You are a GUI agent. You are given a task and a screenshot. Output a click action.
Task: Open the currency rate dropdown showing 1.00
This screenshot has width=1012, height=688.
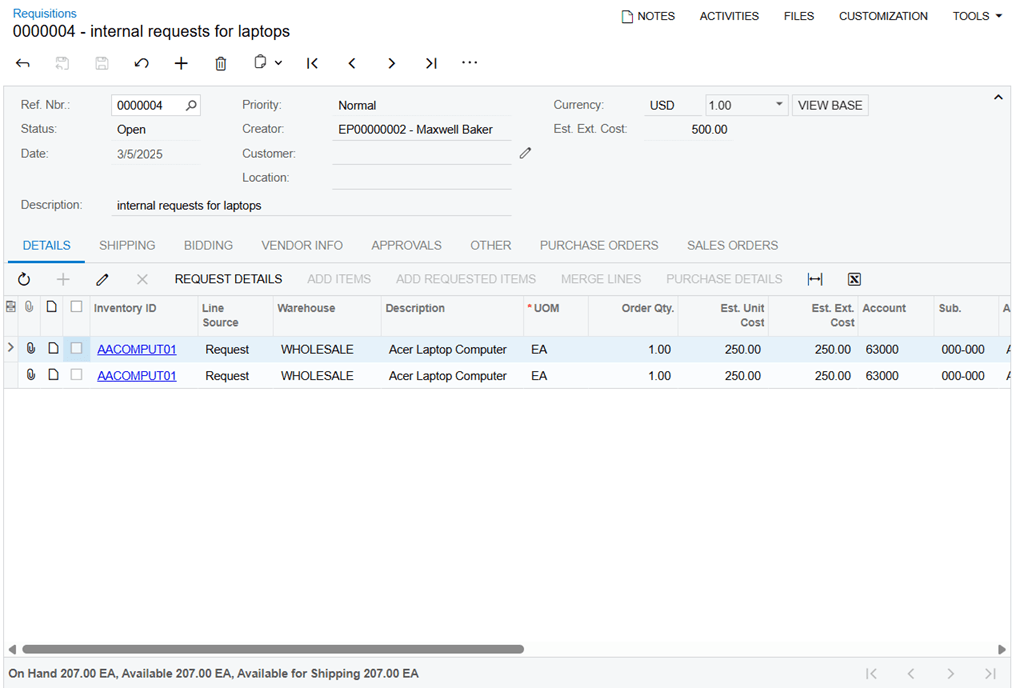coord(778,104)
